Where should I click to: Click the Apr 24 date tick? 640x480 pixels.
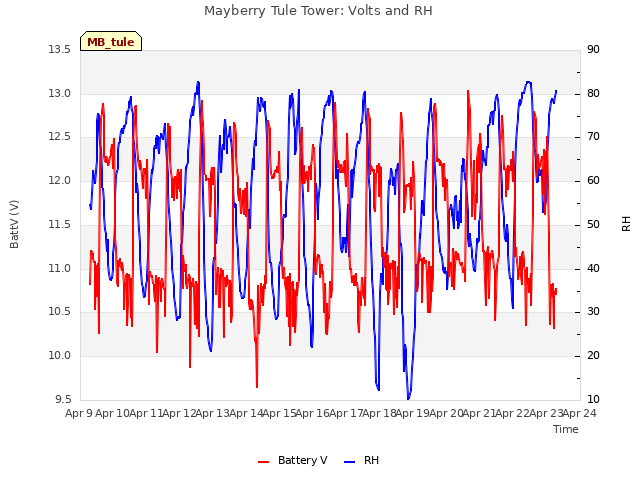coord(580,413)
